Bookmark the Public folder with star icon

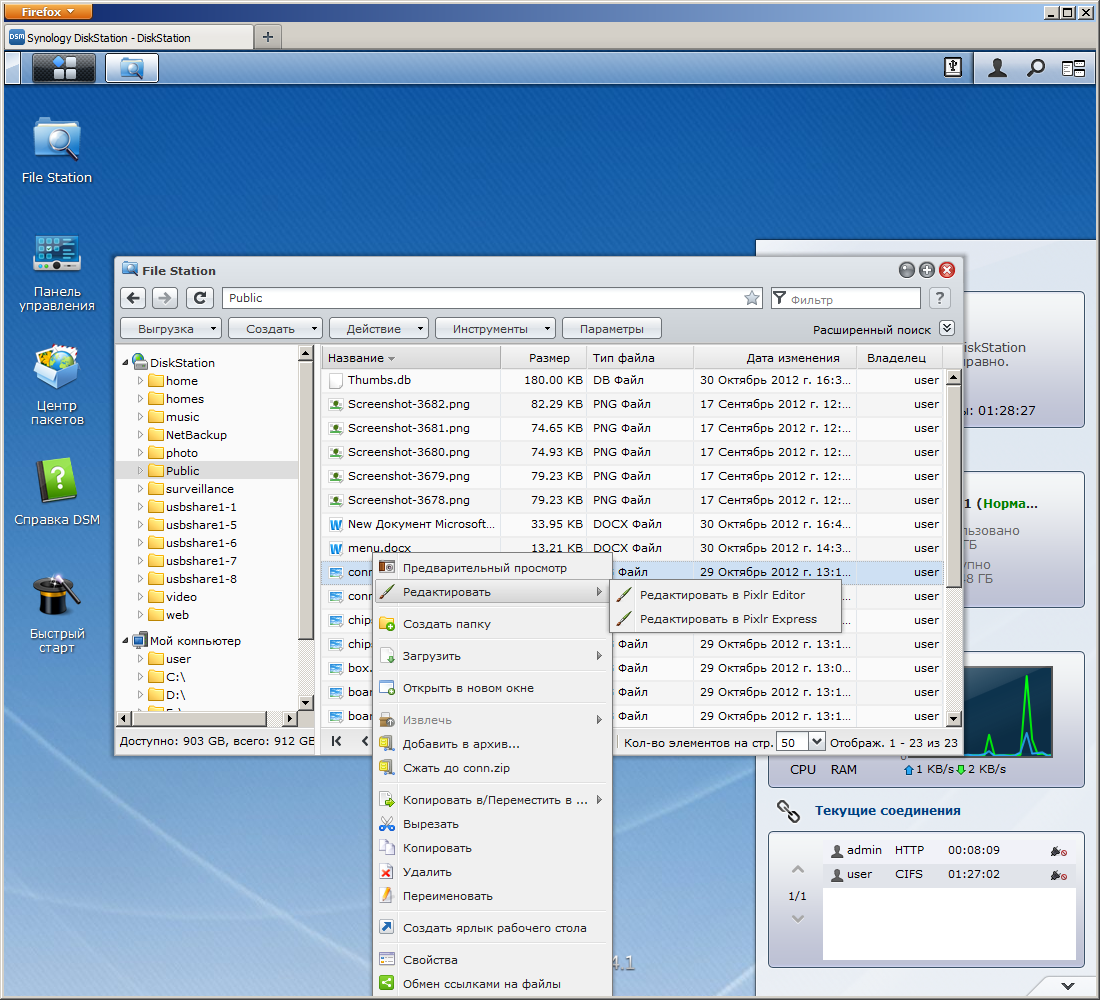click(x=752, y=298)
